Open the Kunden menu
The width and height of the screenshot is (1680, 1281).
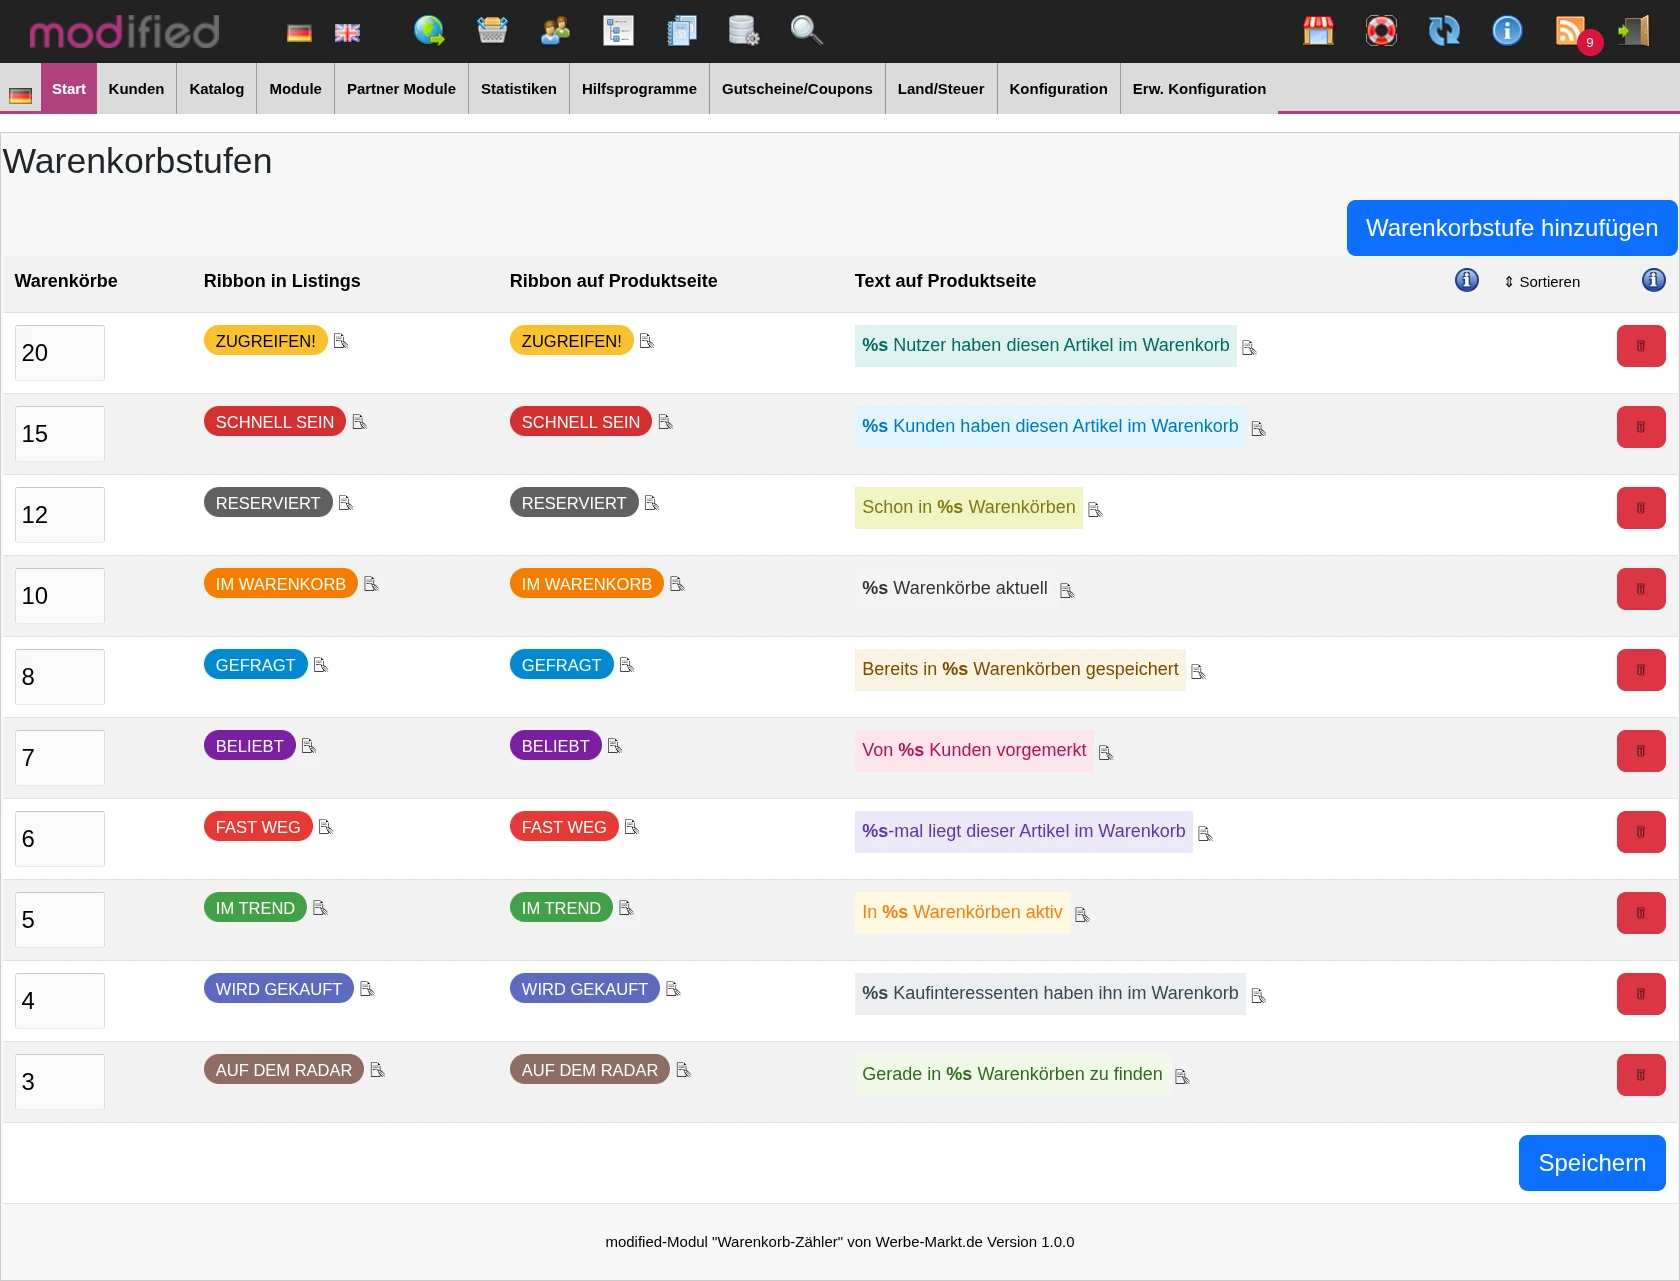[136, 88]
